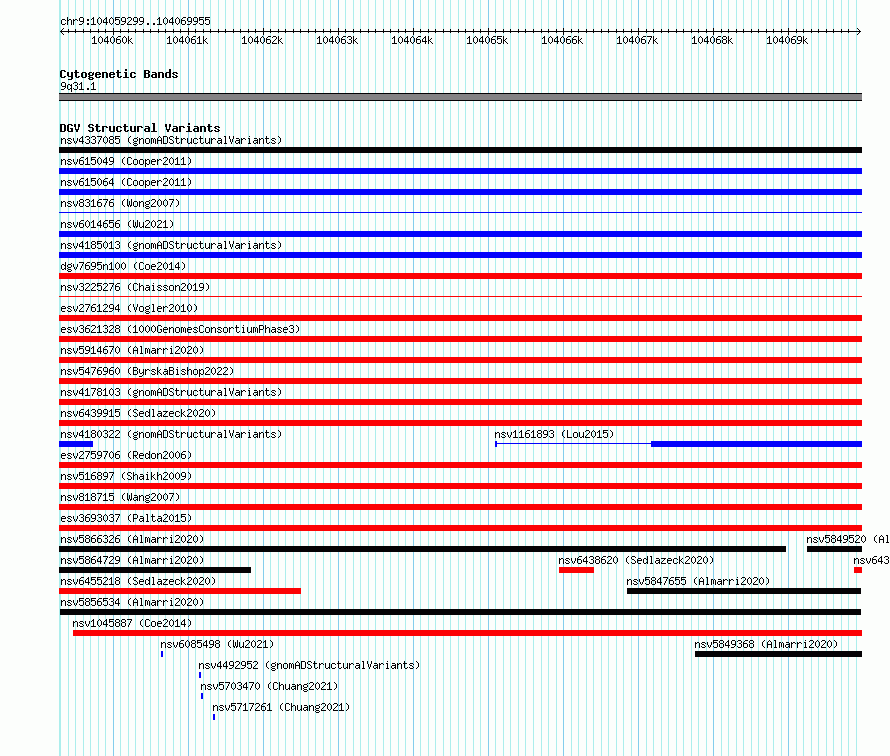The height and width of the screenshot is (756, 890).
Task: Click esv3621328 (1000GenomesConsortiumPhase3) label
Action: click(x=180, y=329)
